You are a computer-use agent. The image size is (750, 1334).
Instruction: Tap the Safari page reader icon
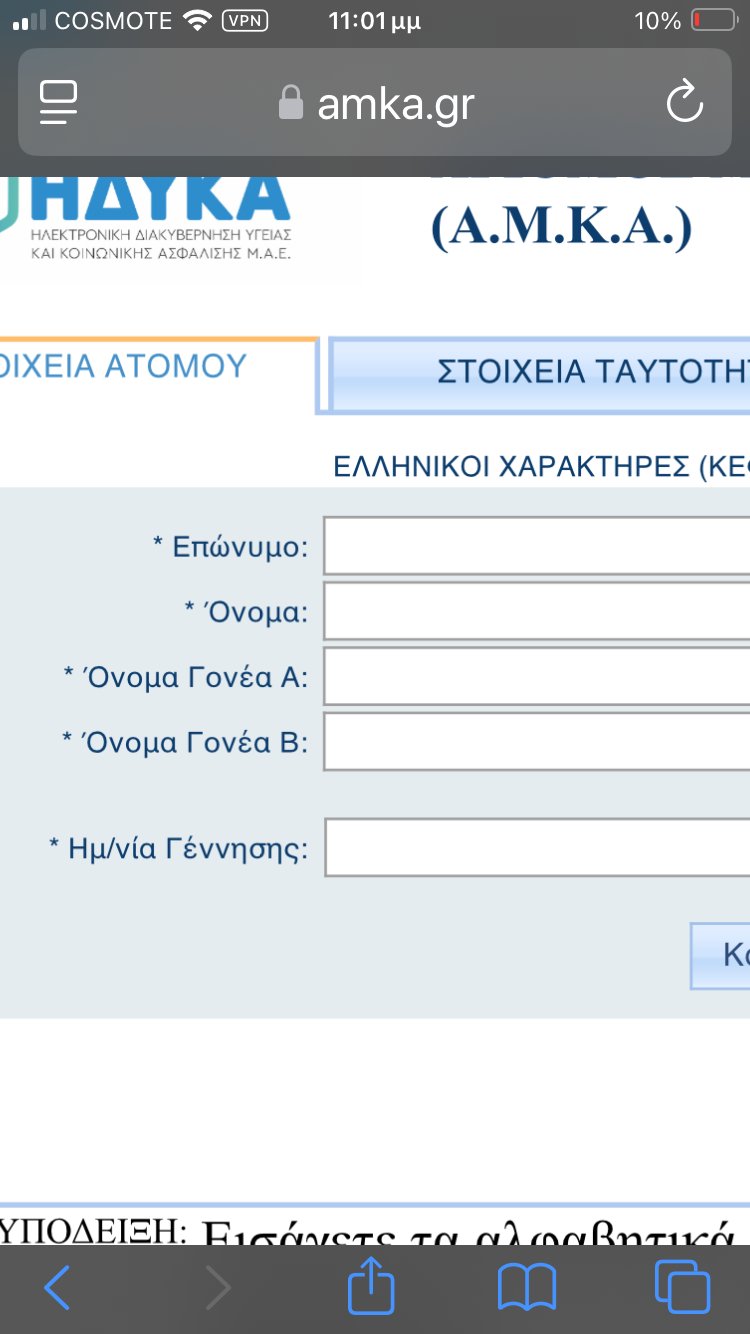[x=58, y=102]
